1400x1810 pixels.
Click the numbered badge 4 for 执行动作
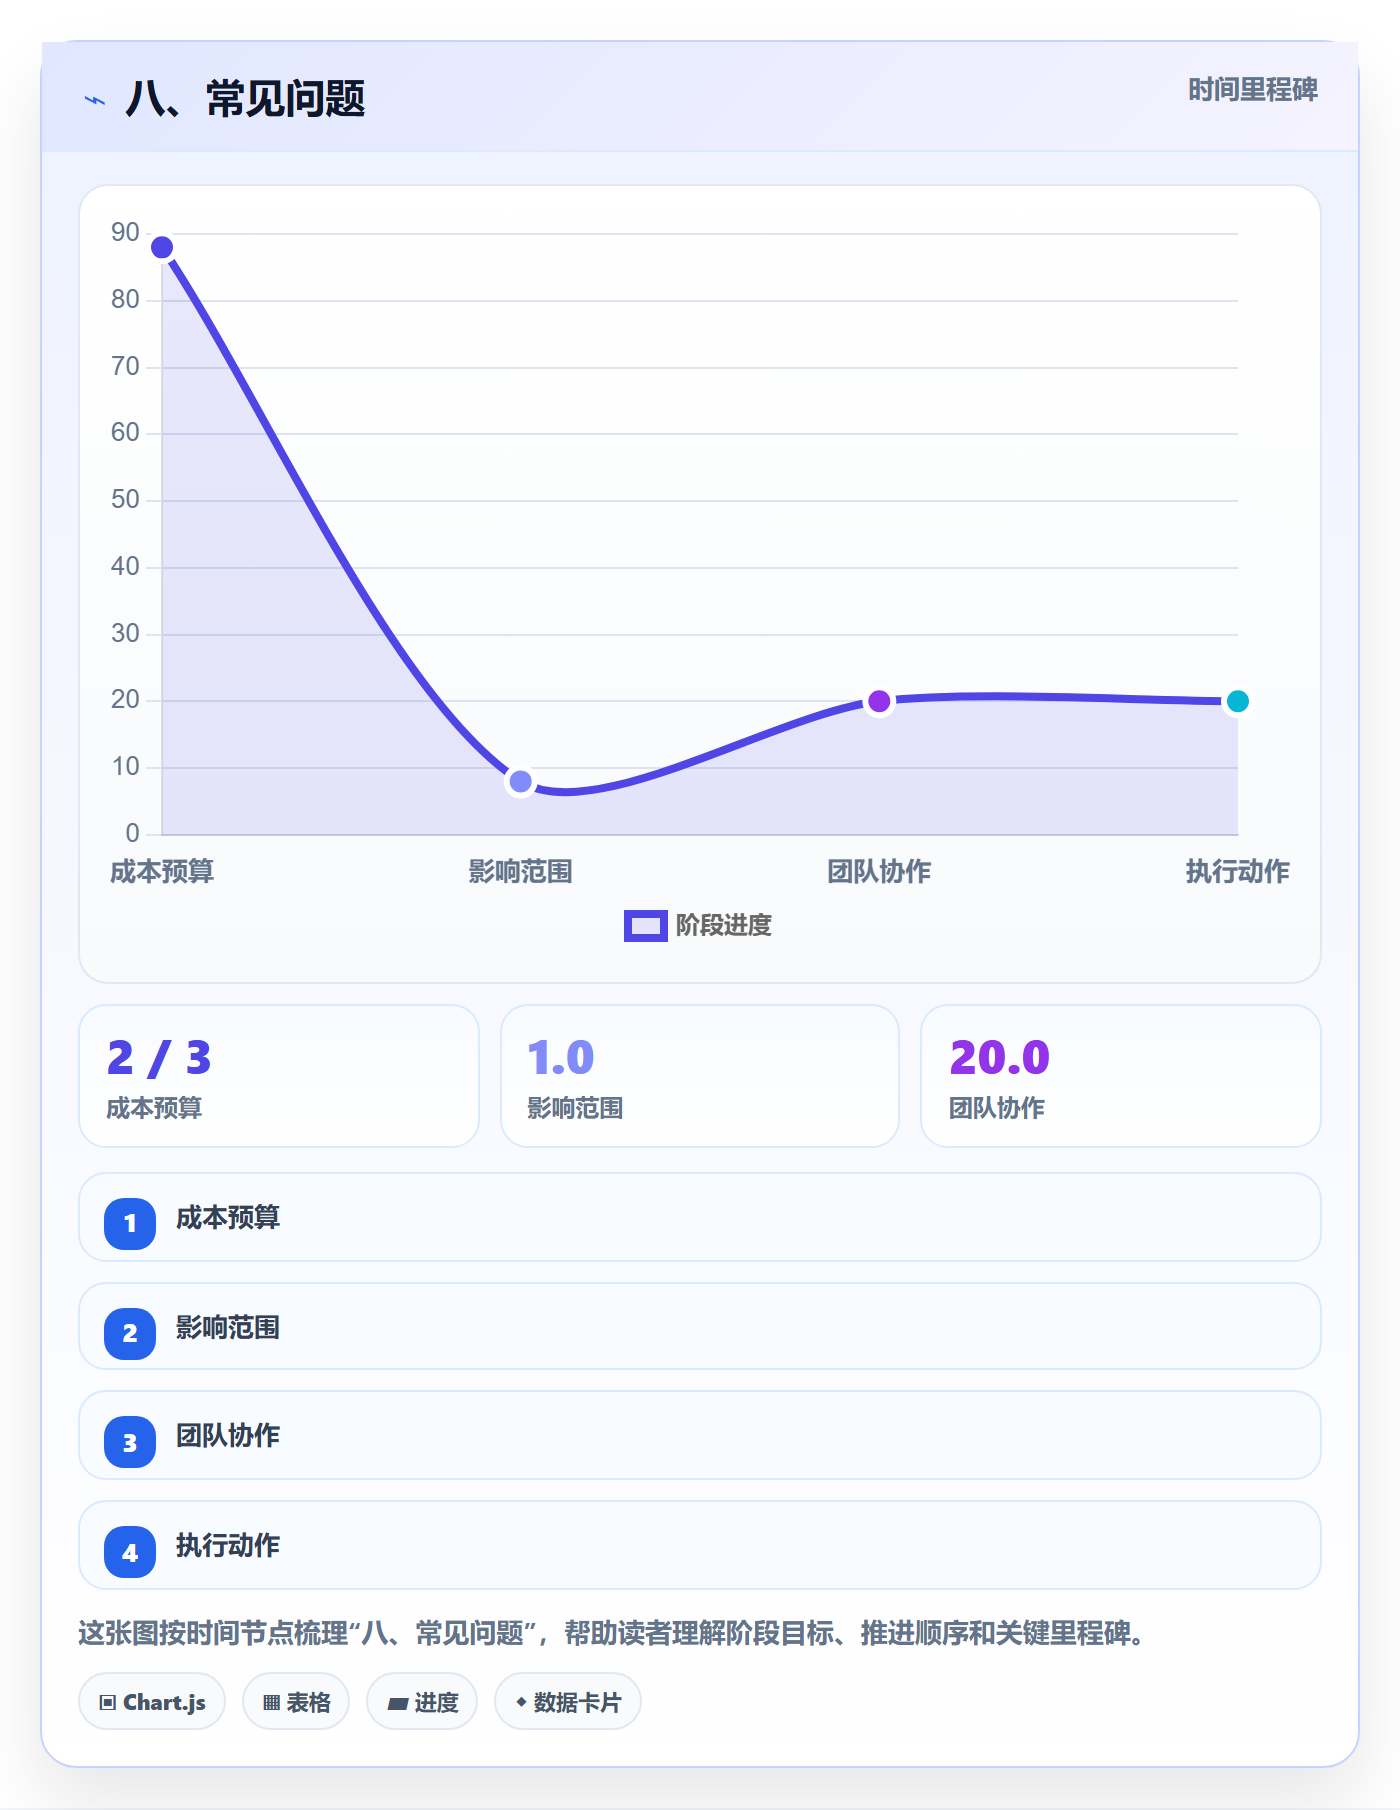(130, 1552)
